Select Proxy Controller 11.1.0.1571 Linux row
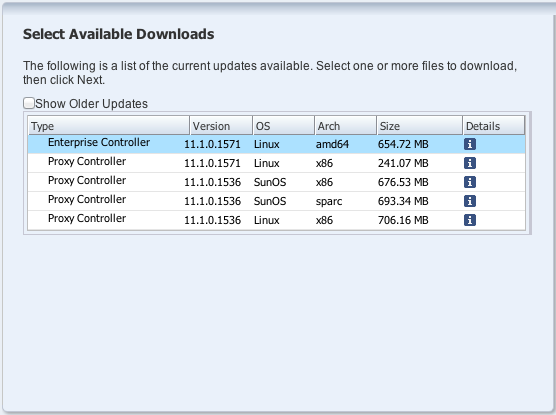This screenshot has width=556, height=415. point(277,163)
